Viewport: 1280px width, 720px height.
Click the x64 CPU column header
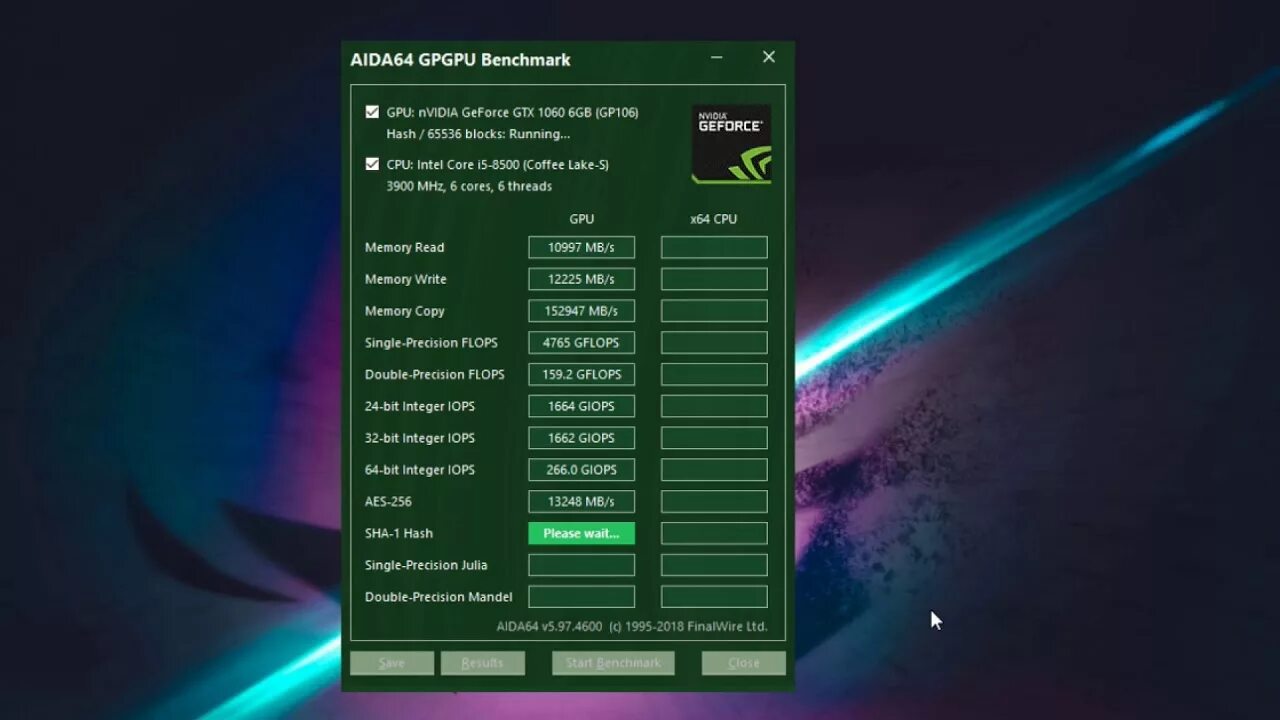[x=713, y=219]
